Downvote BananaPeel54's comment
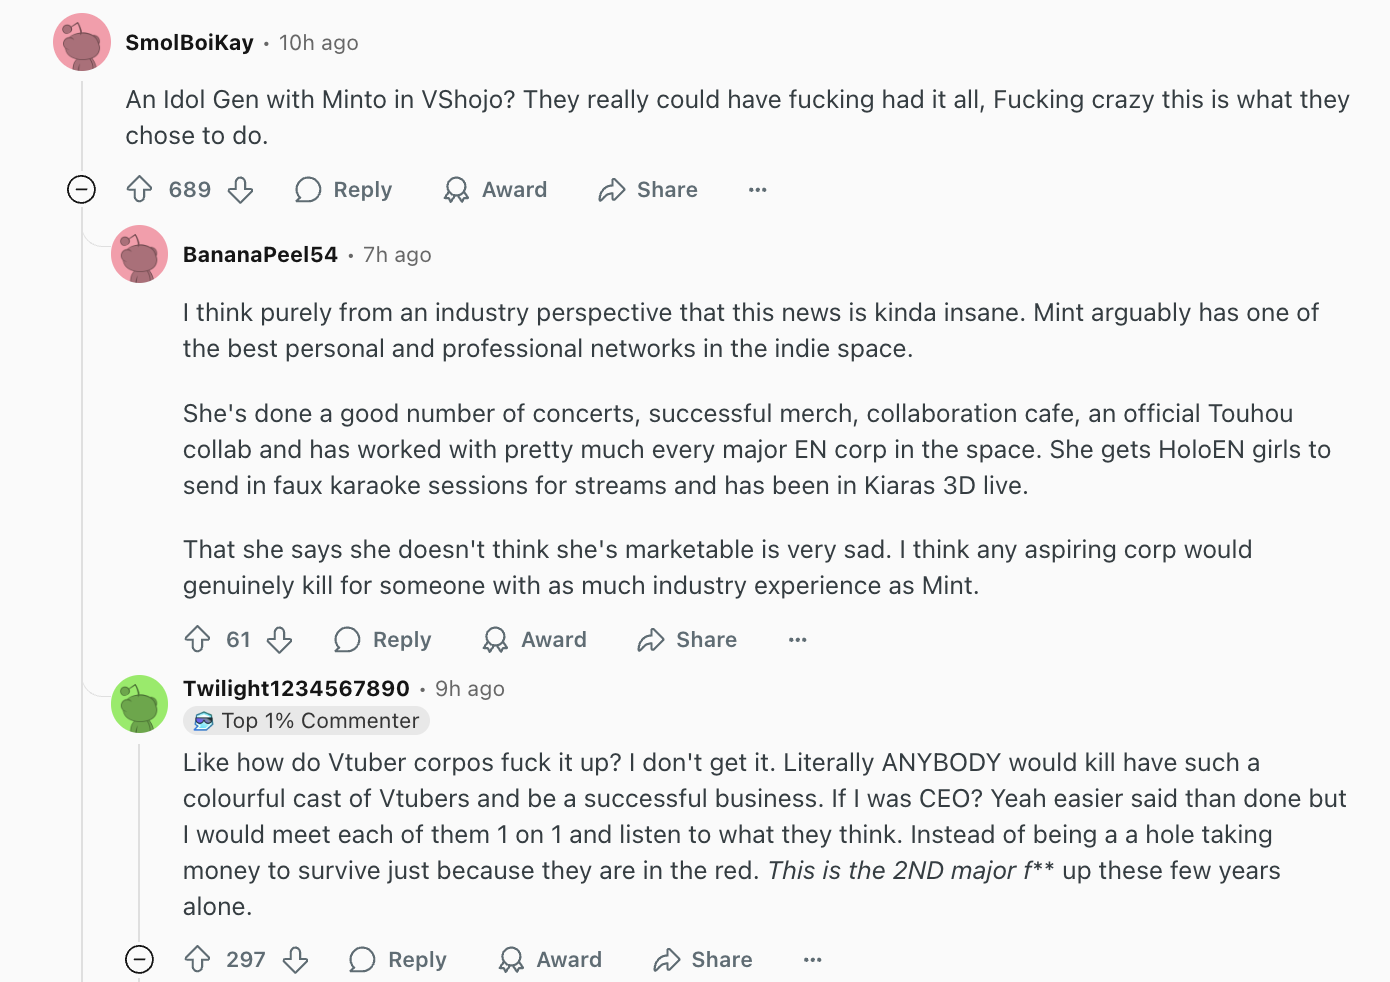Viewport: 1390px width, 982px height. (x=280, y=640)
